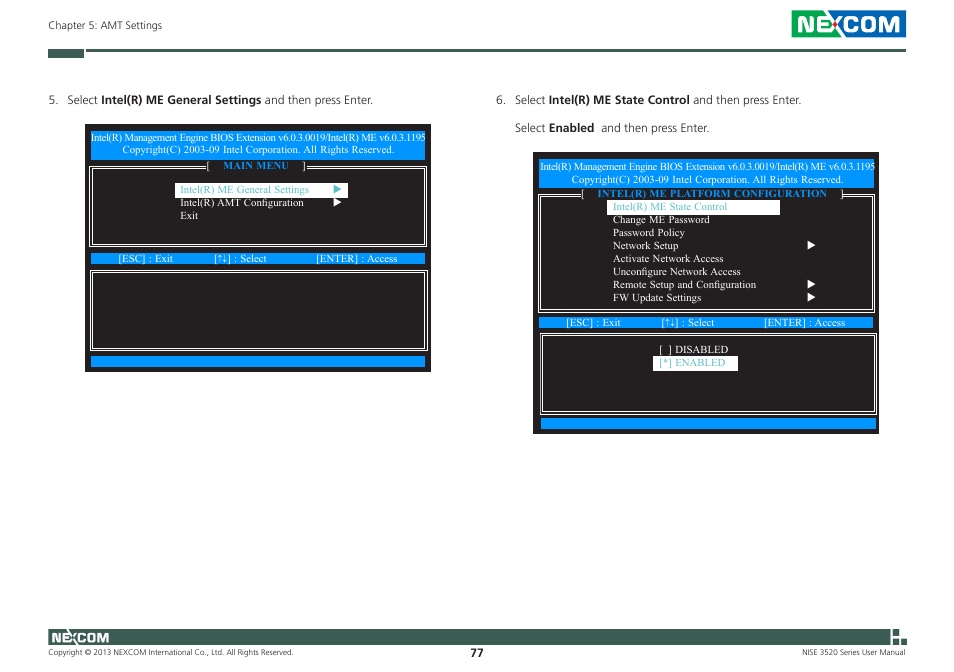Click page number 77 in the footer
This screenshot has height=672, width=954.
(477, 653)
